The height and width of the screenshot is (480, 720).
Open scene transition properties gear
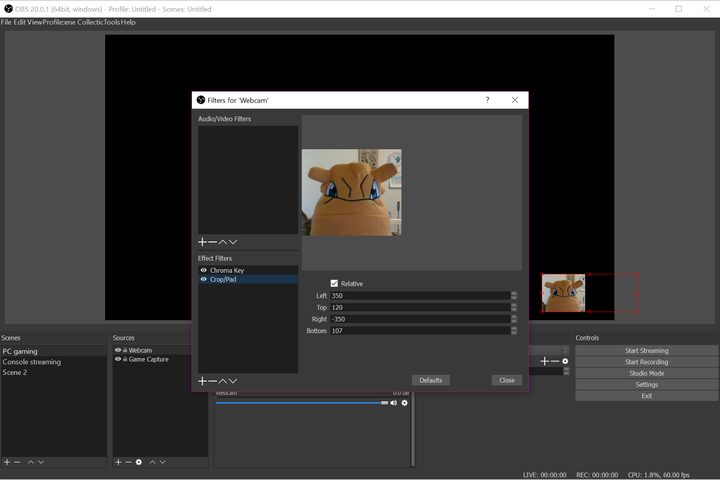coord(565,361)
